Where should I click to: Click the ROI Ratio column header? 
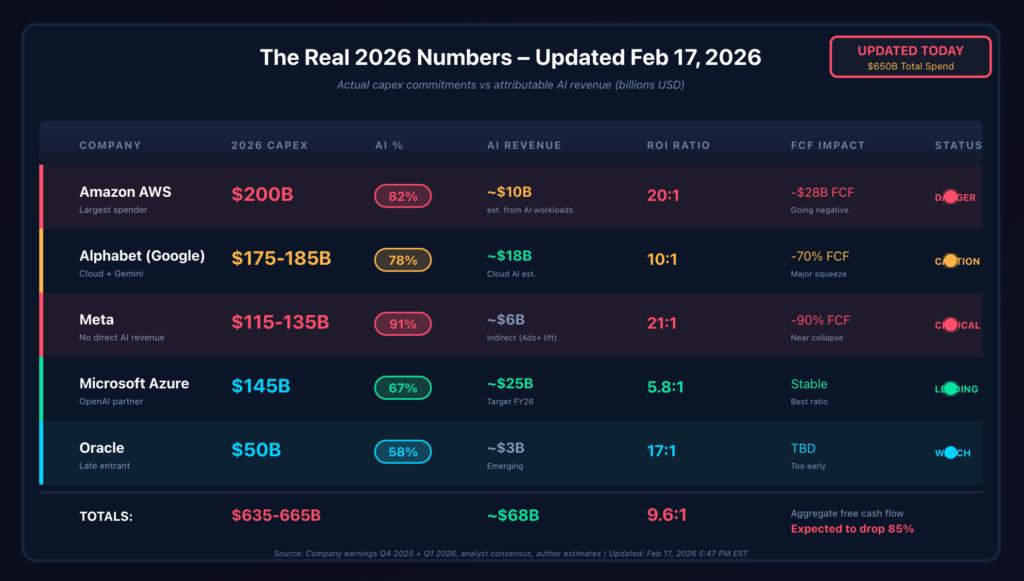(678, 145)
